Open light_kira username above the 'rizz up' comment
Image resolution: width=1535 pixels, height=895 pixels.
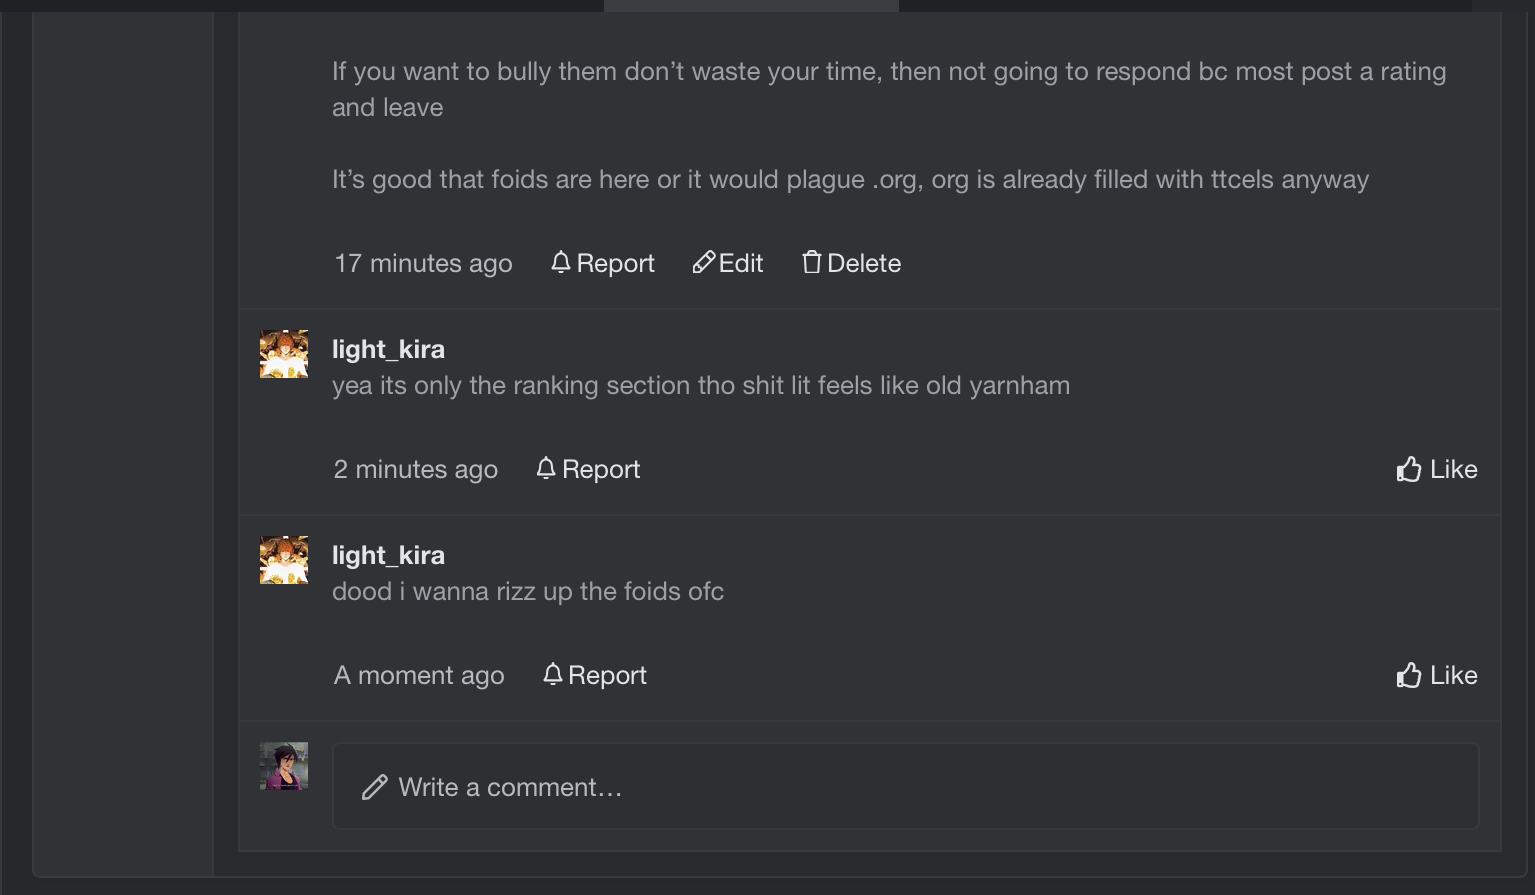click(388, 555)
